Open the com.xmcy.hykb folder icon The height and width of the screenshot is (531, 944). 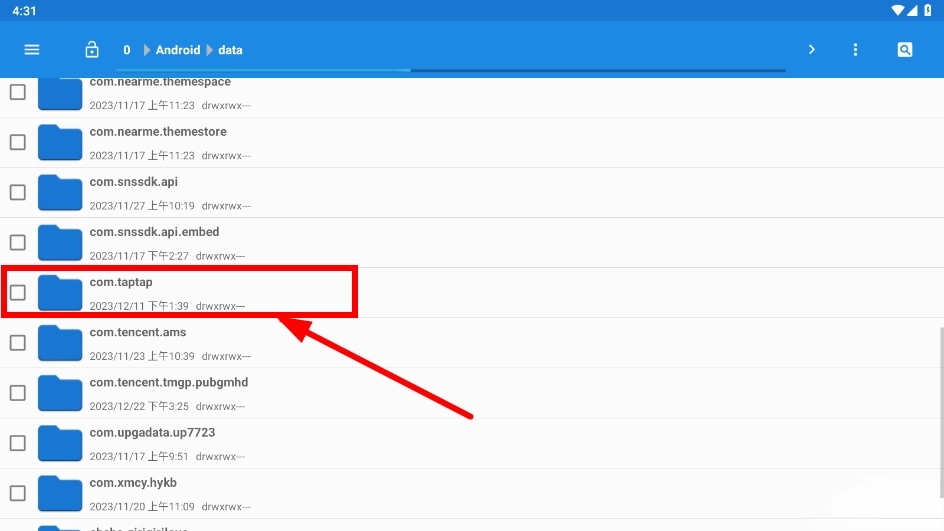tap(60, 493)
